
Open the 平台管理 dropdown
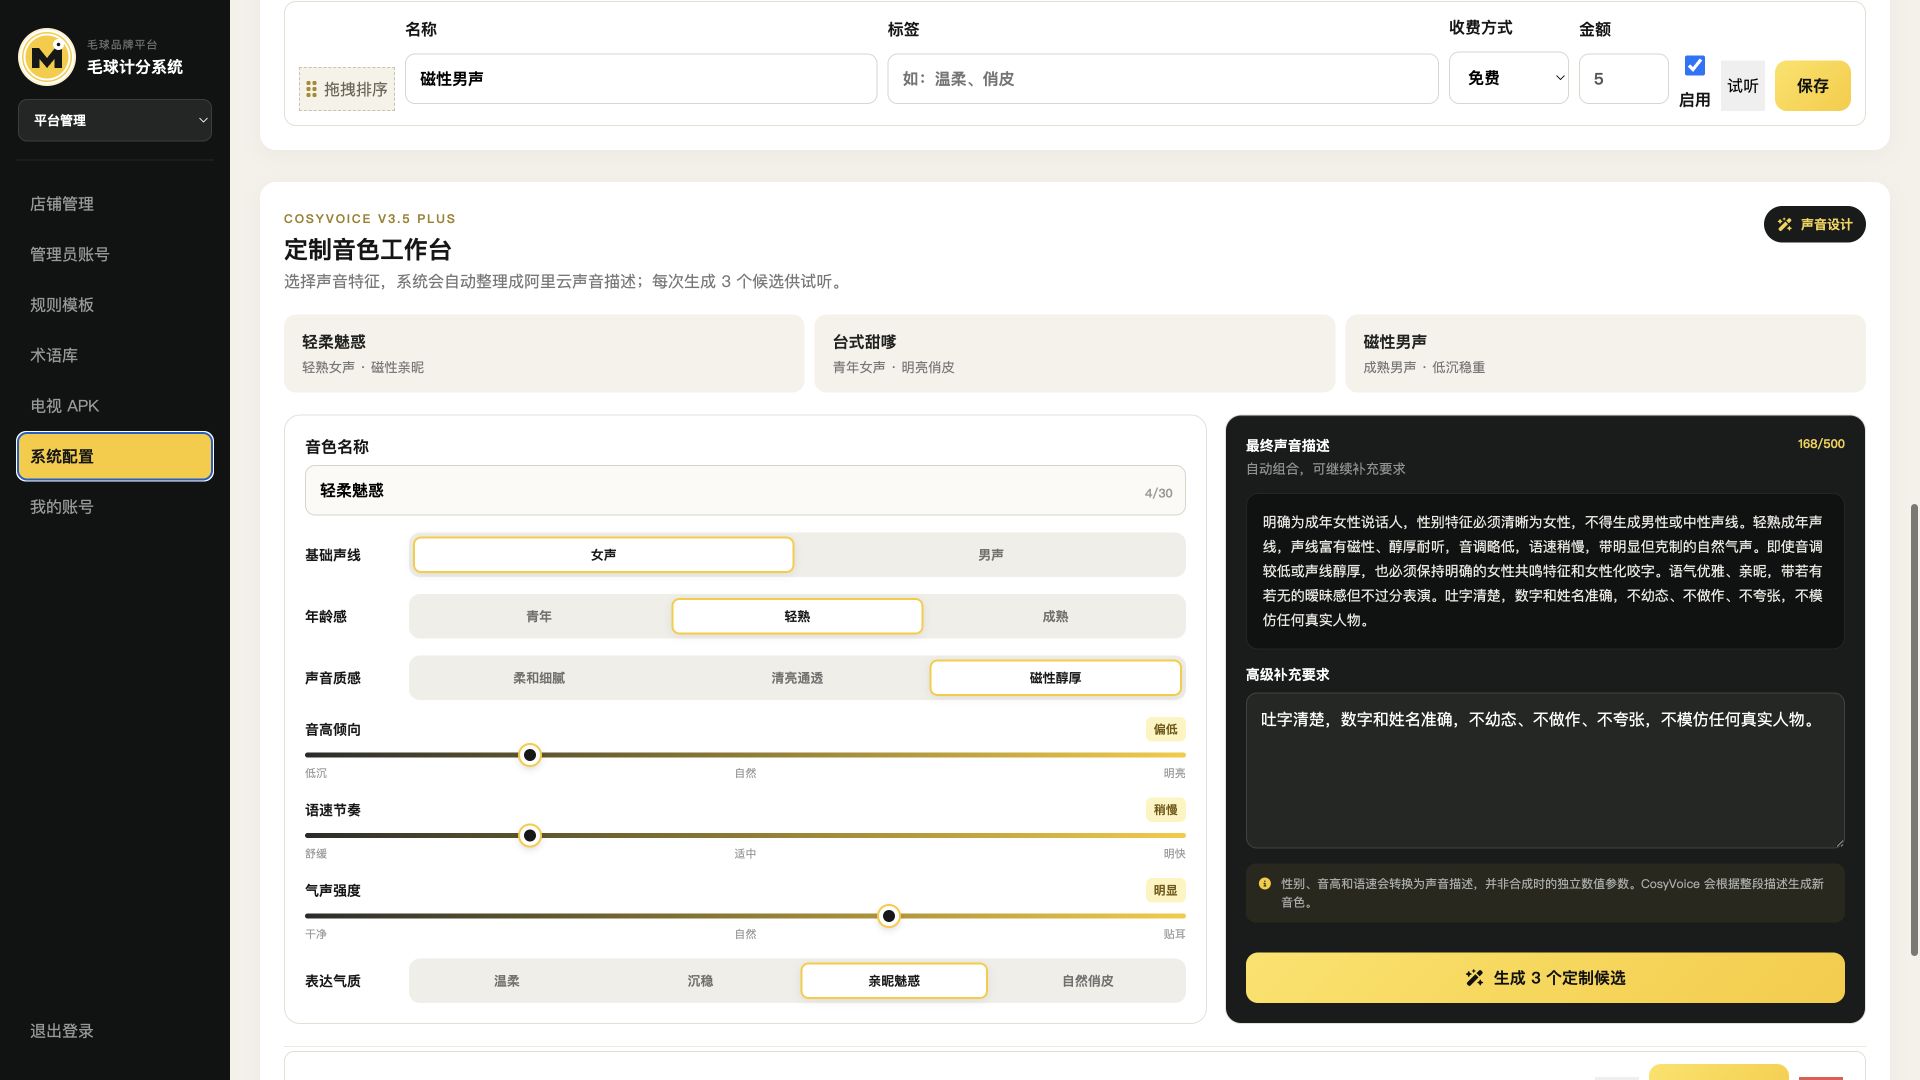[115, 121]
